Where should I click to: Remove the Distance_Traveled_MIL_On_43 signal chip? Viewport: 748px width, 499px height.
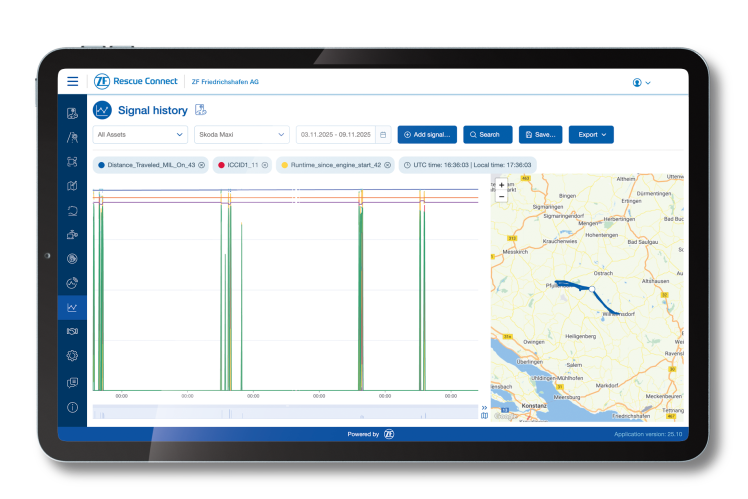201,165
